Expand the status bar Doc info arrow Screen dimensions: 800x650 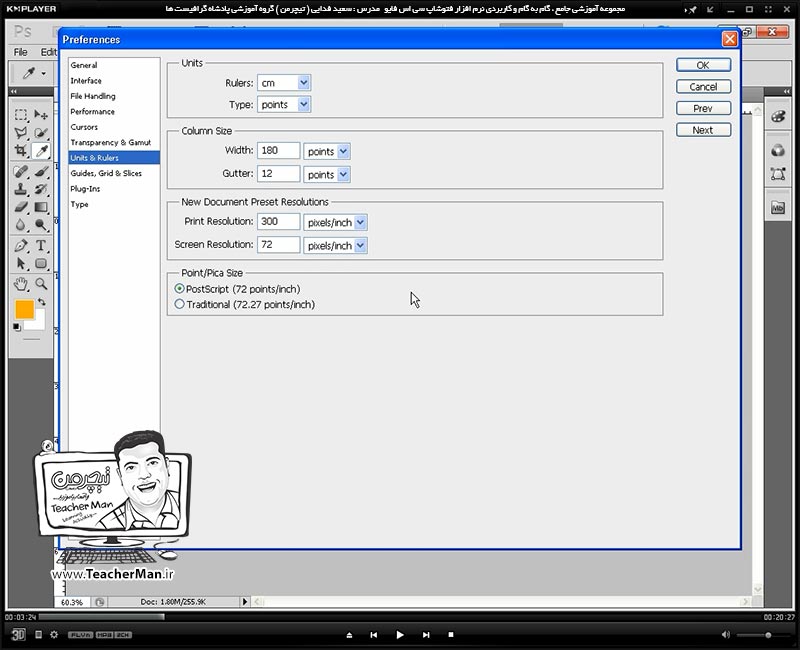245,602
